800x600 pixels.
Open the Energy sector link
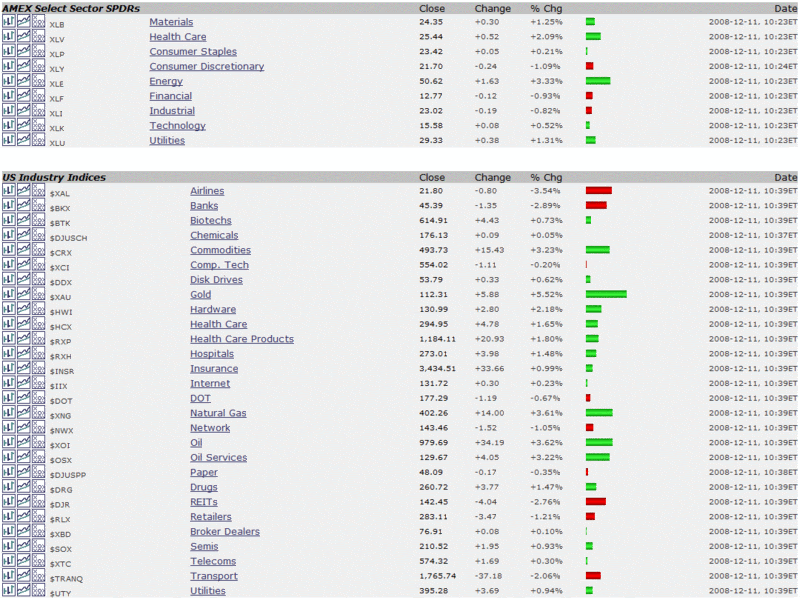coord(166,81)
